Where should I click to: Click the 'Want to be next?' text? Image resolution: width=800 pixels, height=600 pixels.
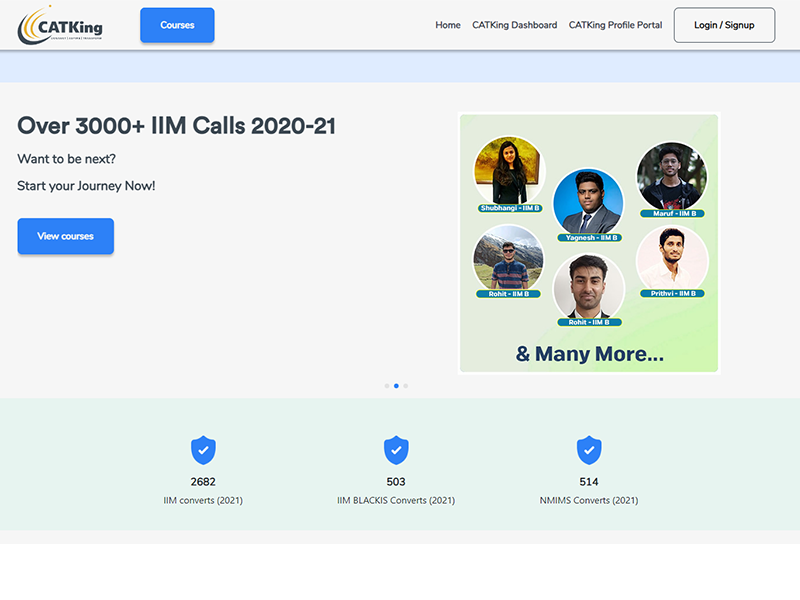tap(66, 159)
